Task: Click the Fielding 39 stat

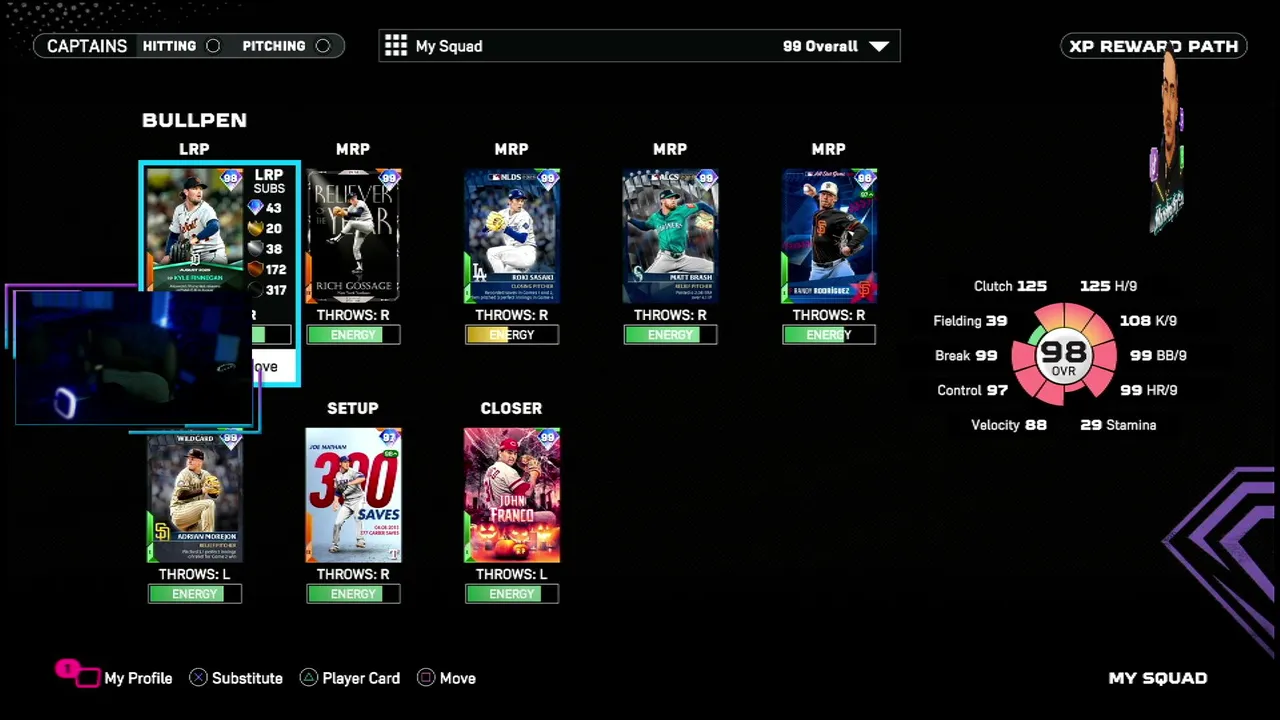Action: [970, 321]
